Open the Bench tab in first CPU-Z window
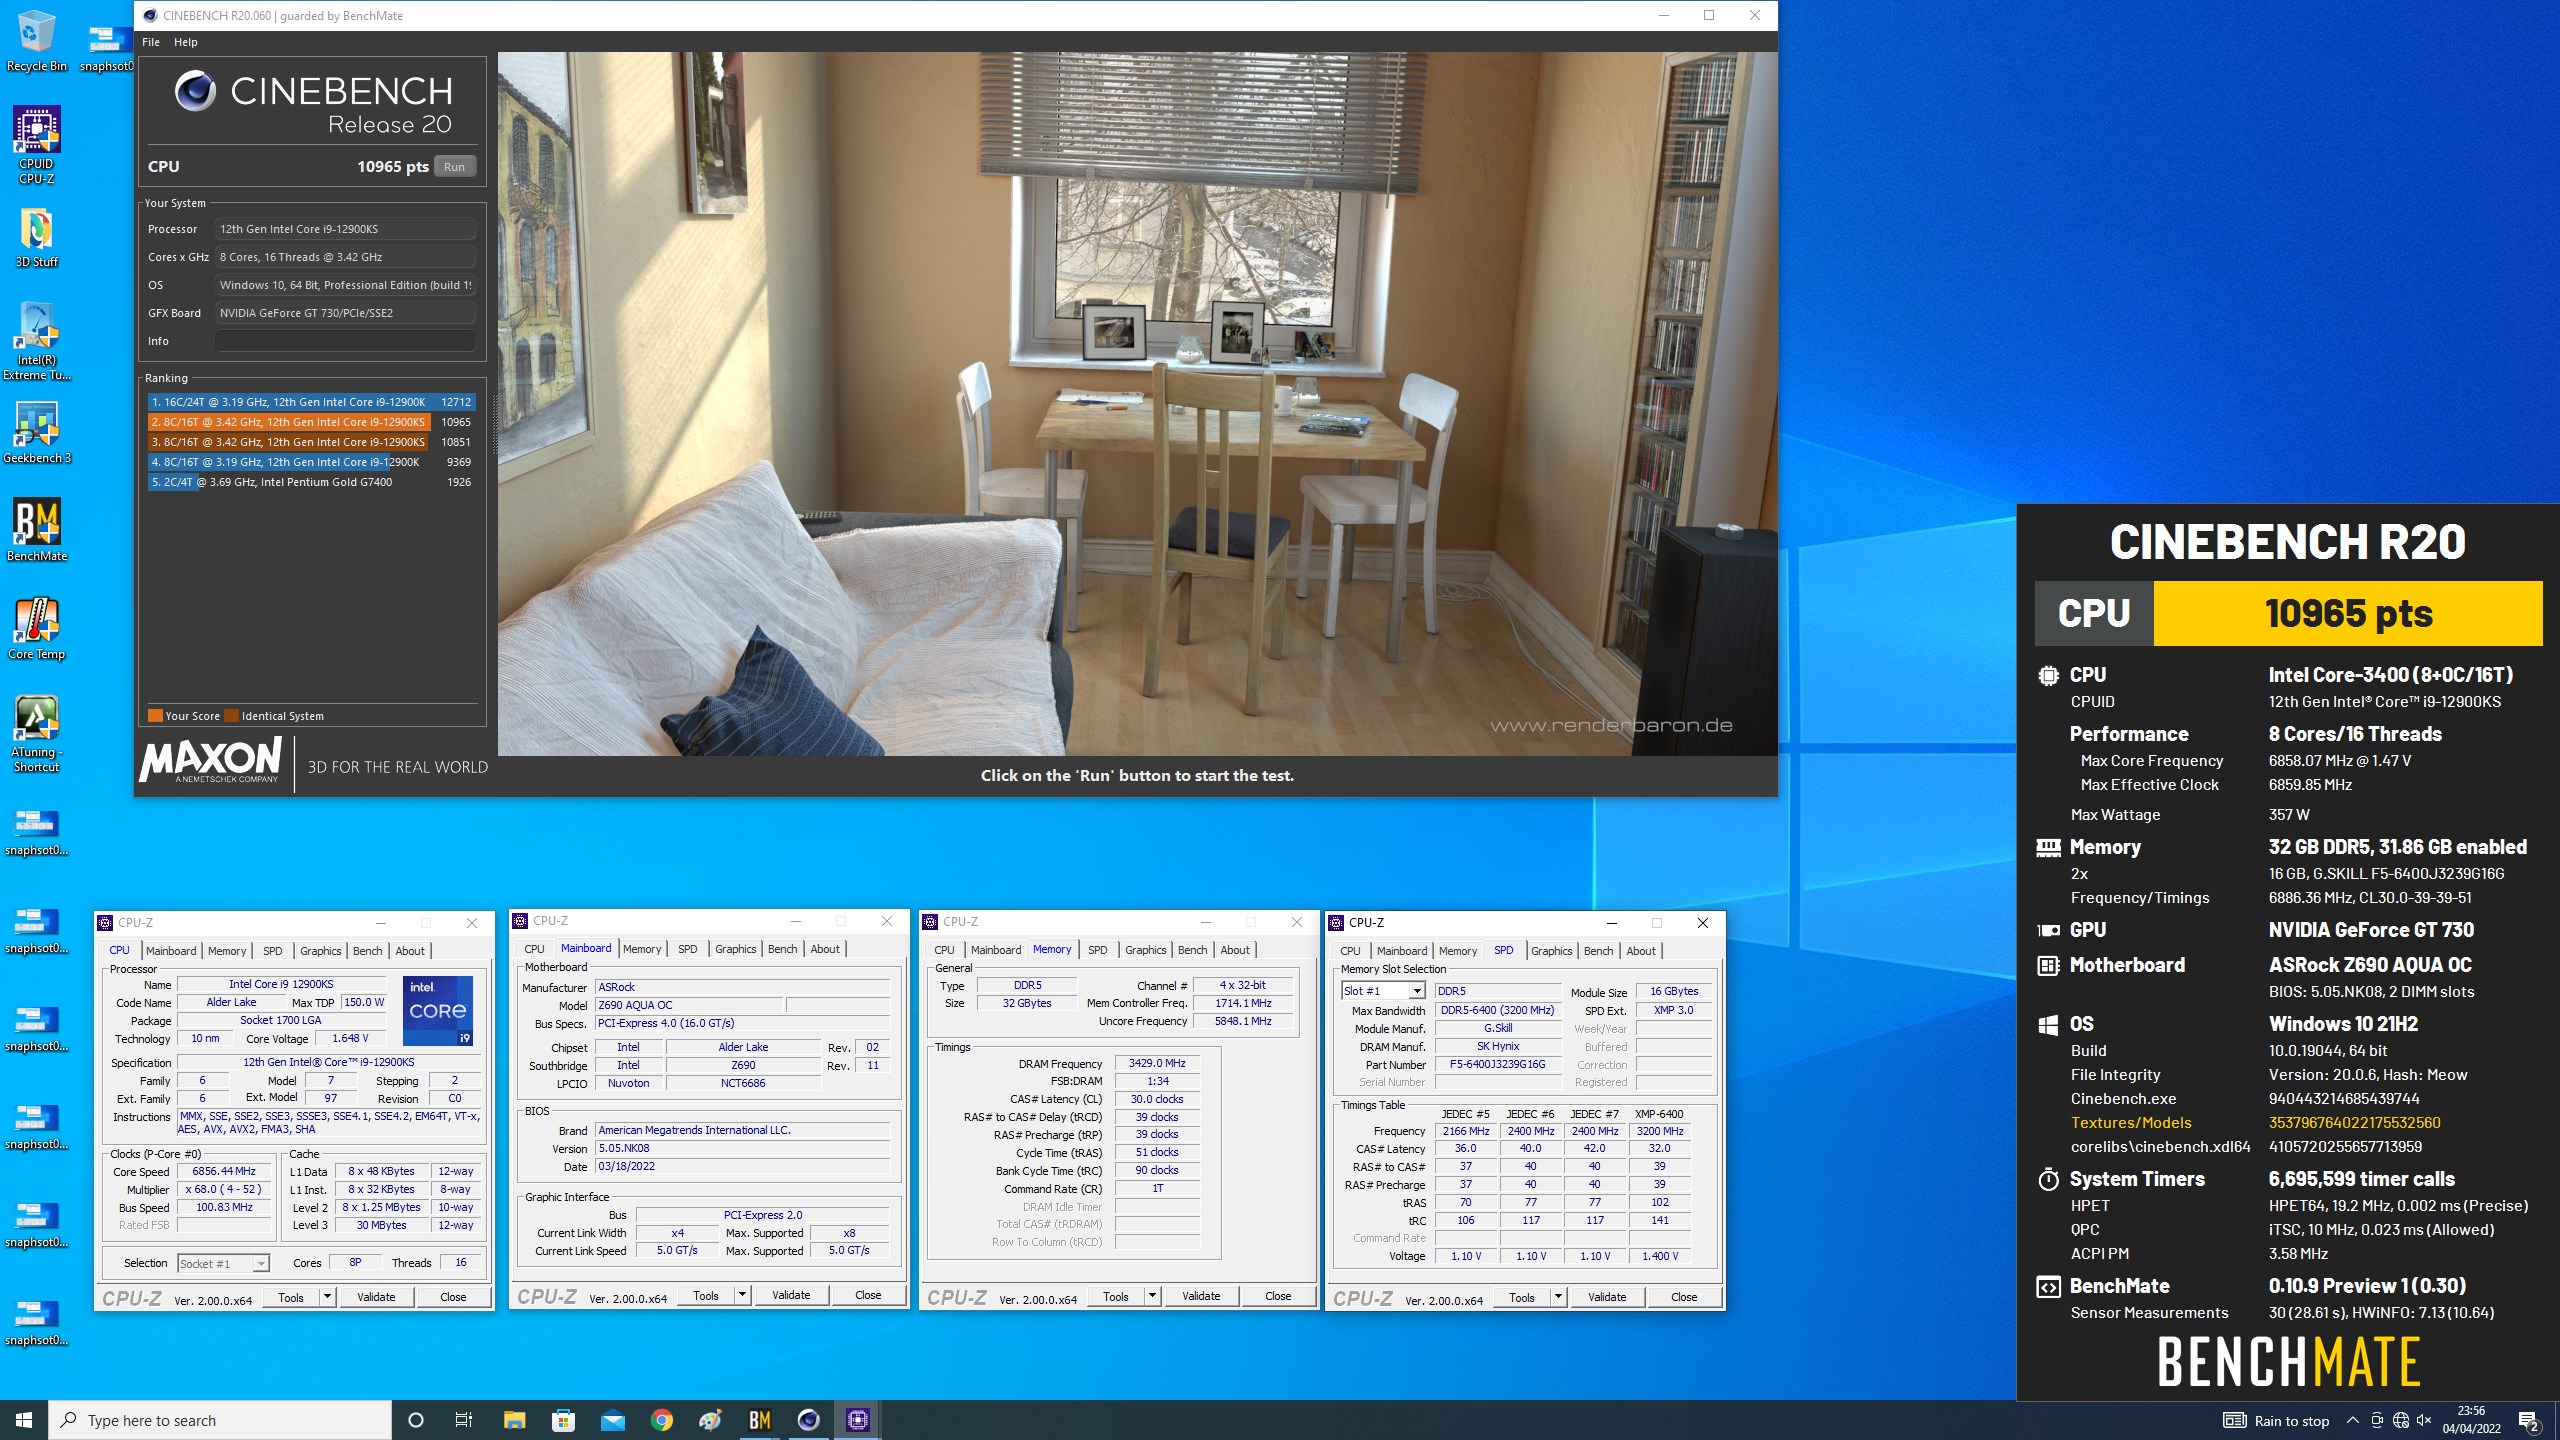The height and width of the screenshot is (1440, 2560). 368,951
